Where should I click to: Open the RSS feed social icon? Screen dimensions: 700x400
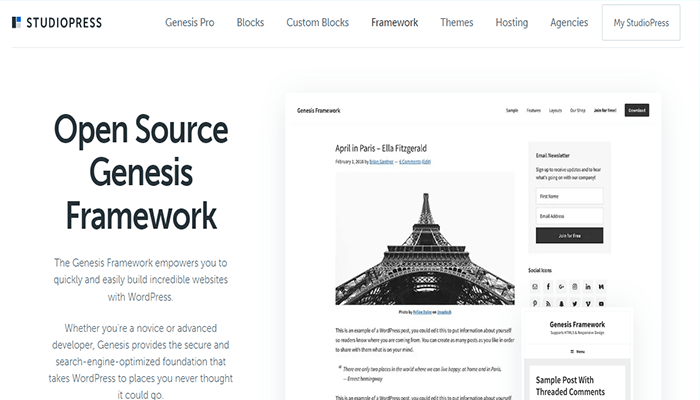coord(549,302)
